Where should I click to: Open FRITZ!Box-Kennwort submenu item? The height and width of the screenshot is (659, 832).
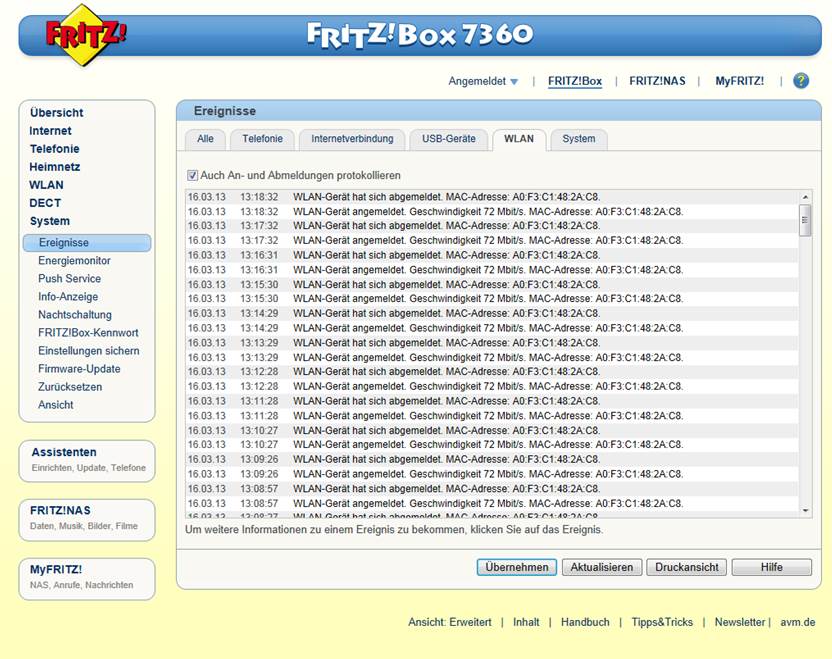click(x=88, y=333)
